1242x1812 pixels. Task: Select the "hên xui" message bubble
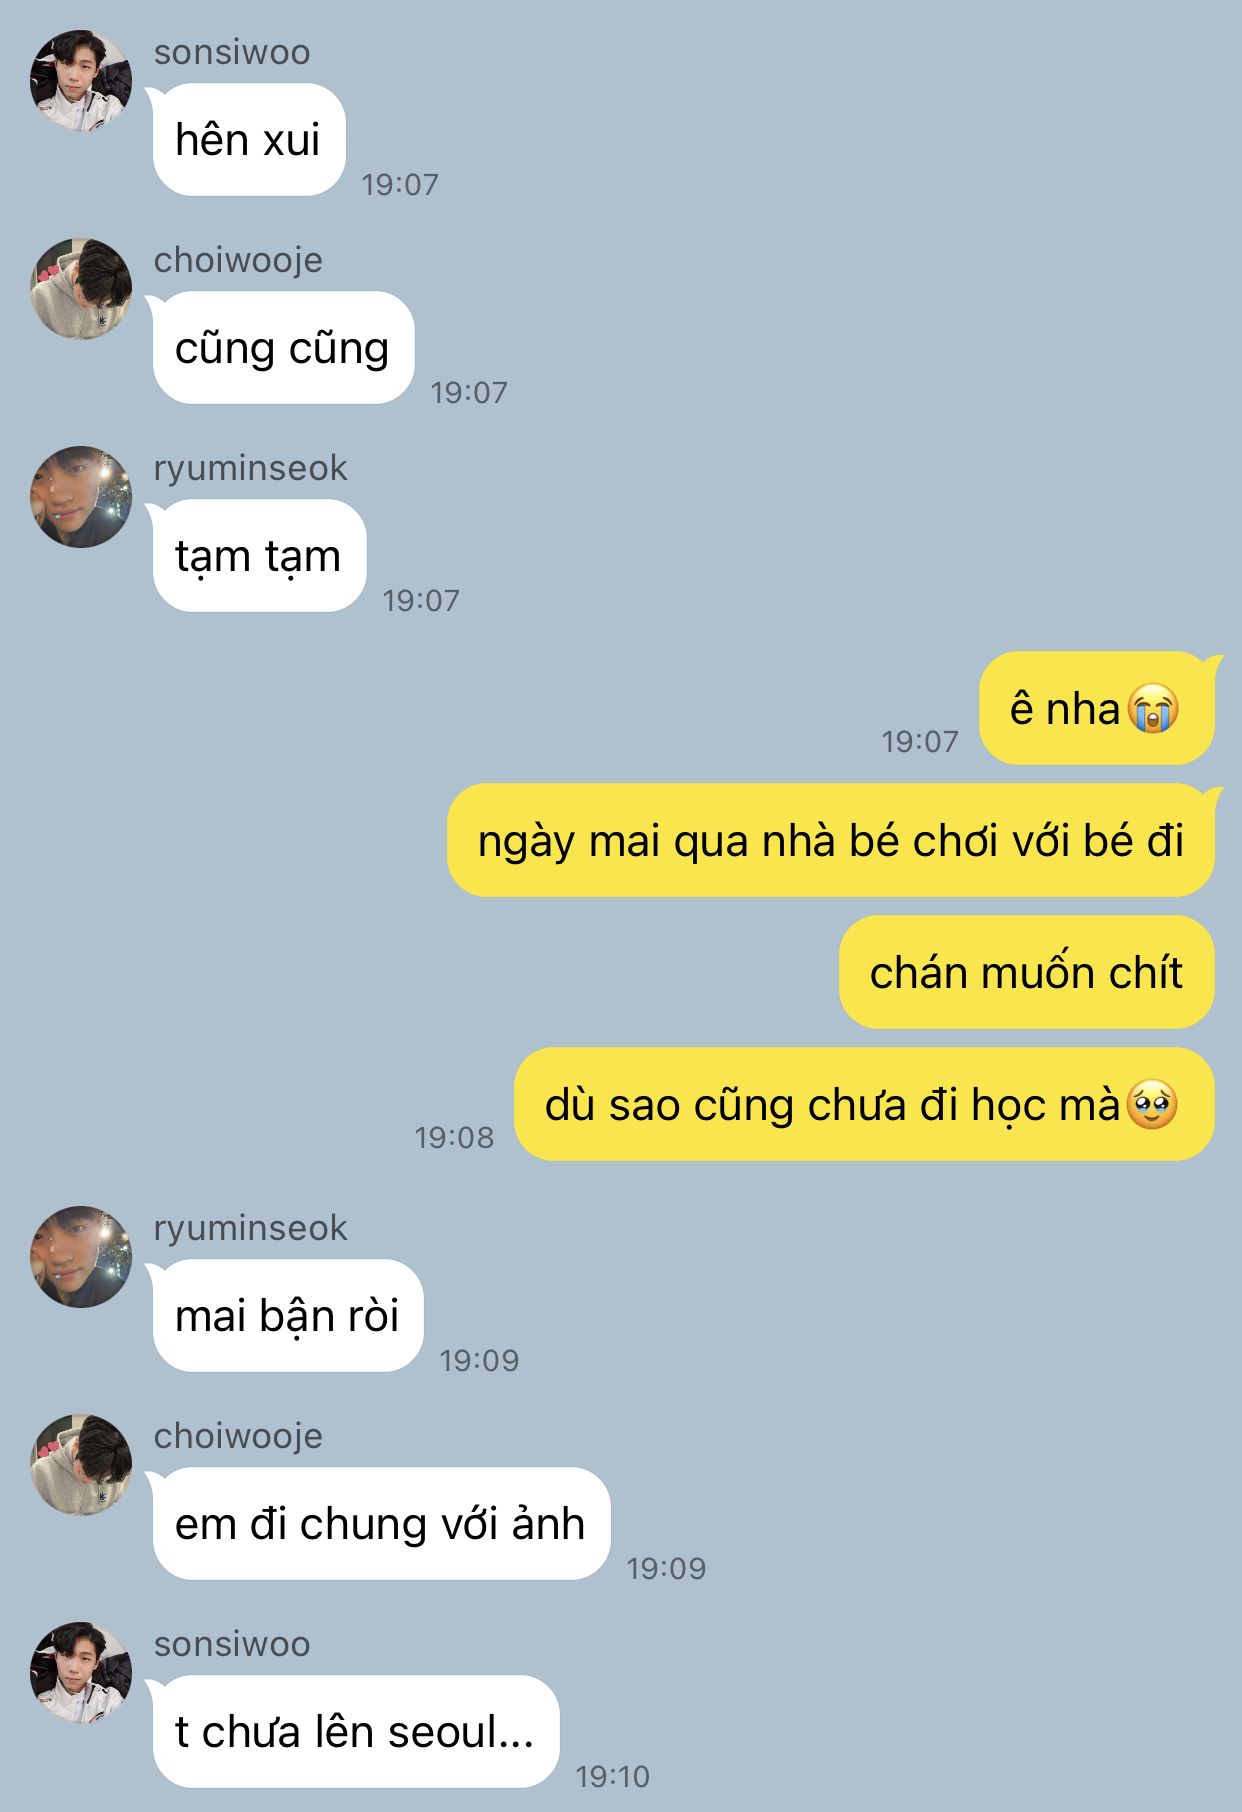click(248, 140)
